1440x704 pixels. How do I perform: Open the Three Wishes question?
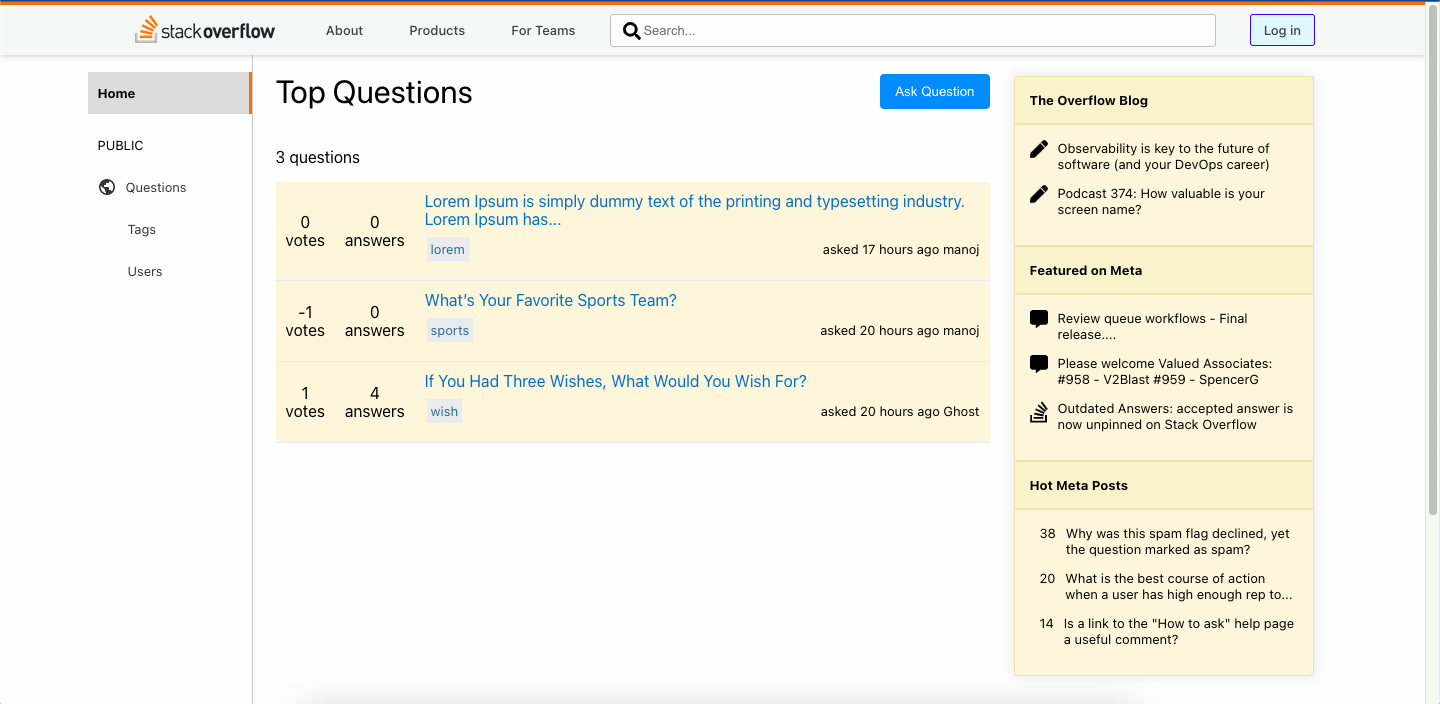(x=615, y=382)
